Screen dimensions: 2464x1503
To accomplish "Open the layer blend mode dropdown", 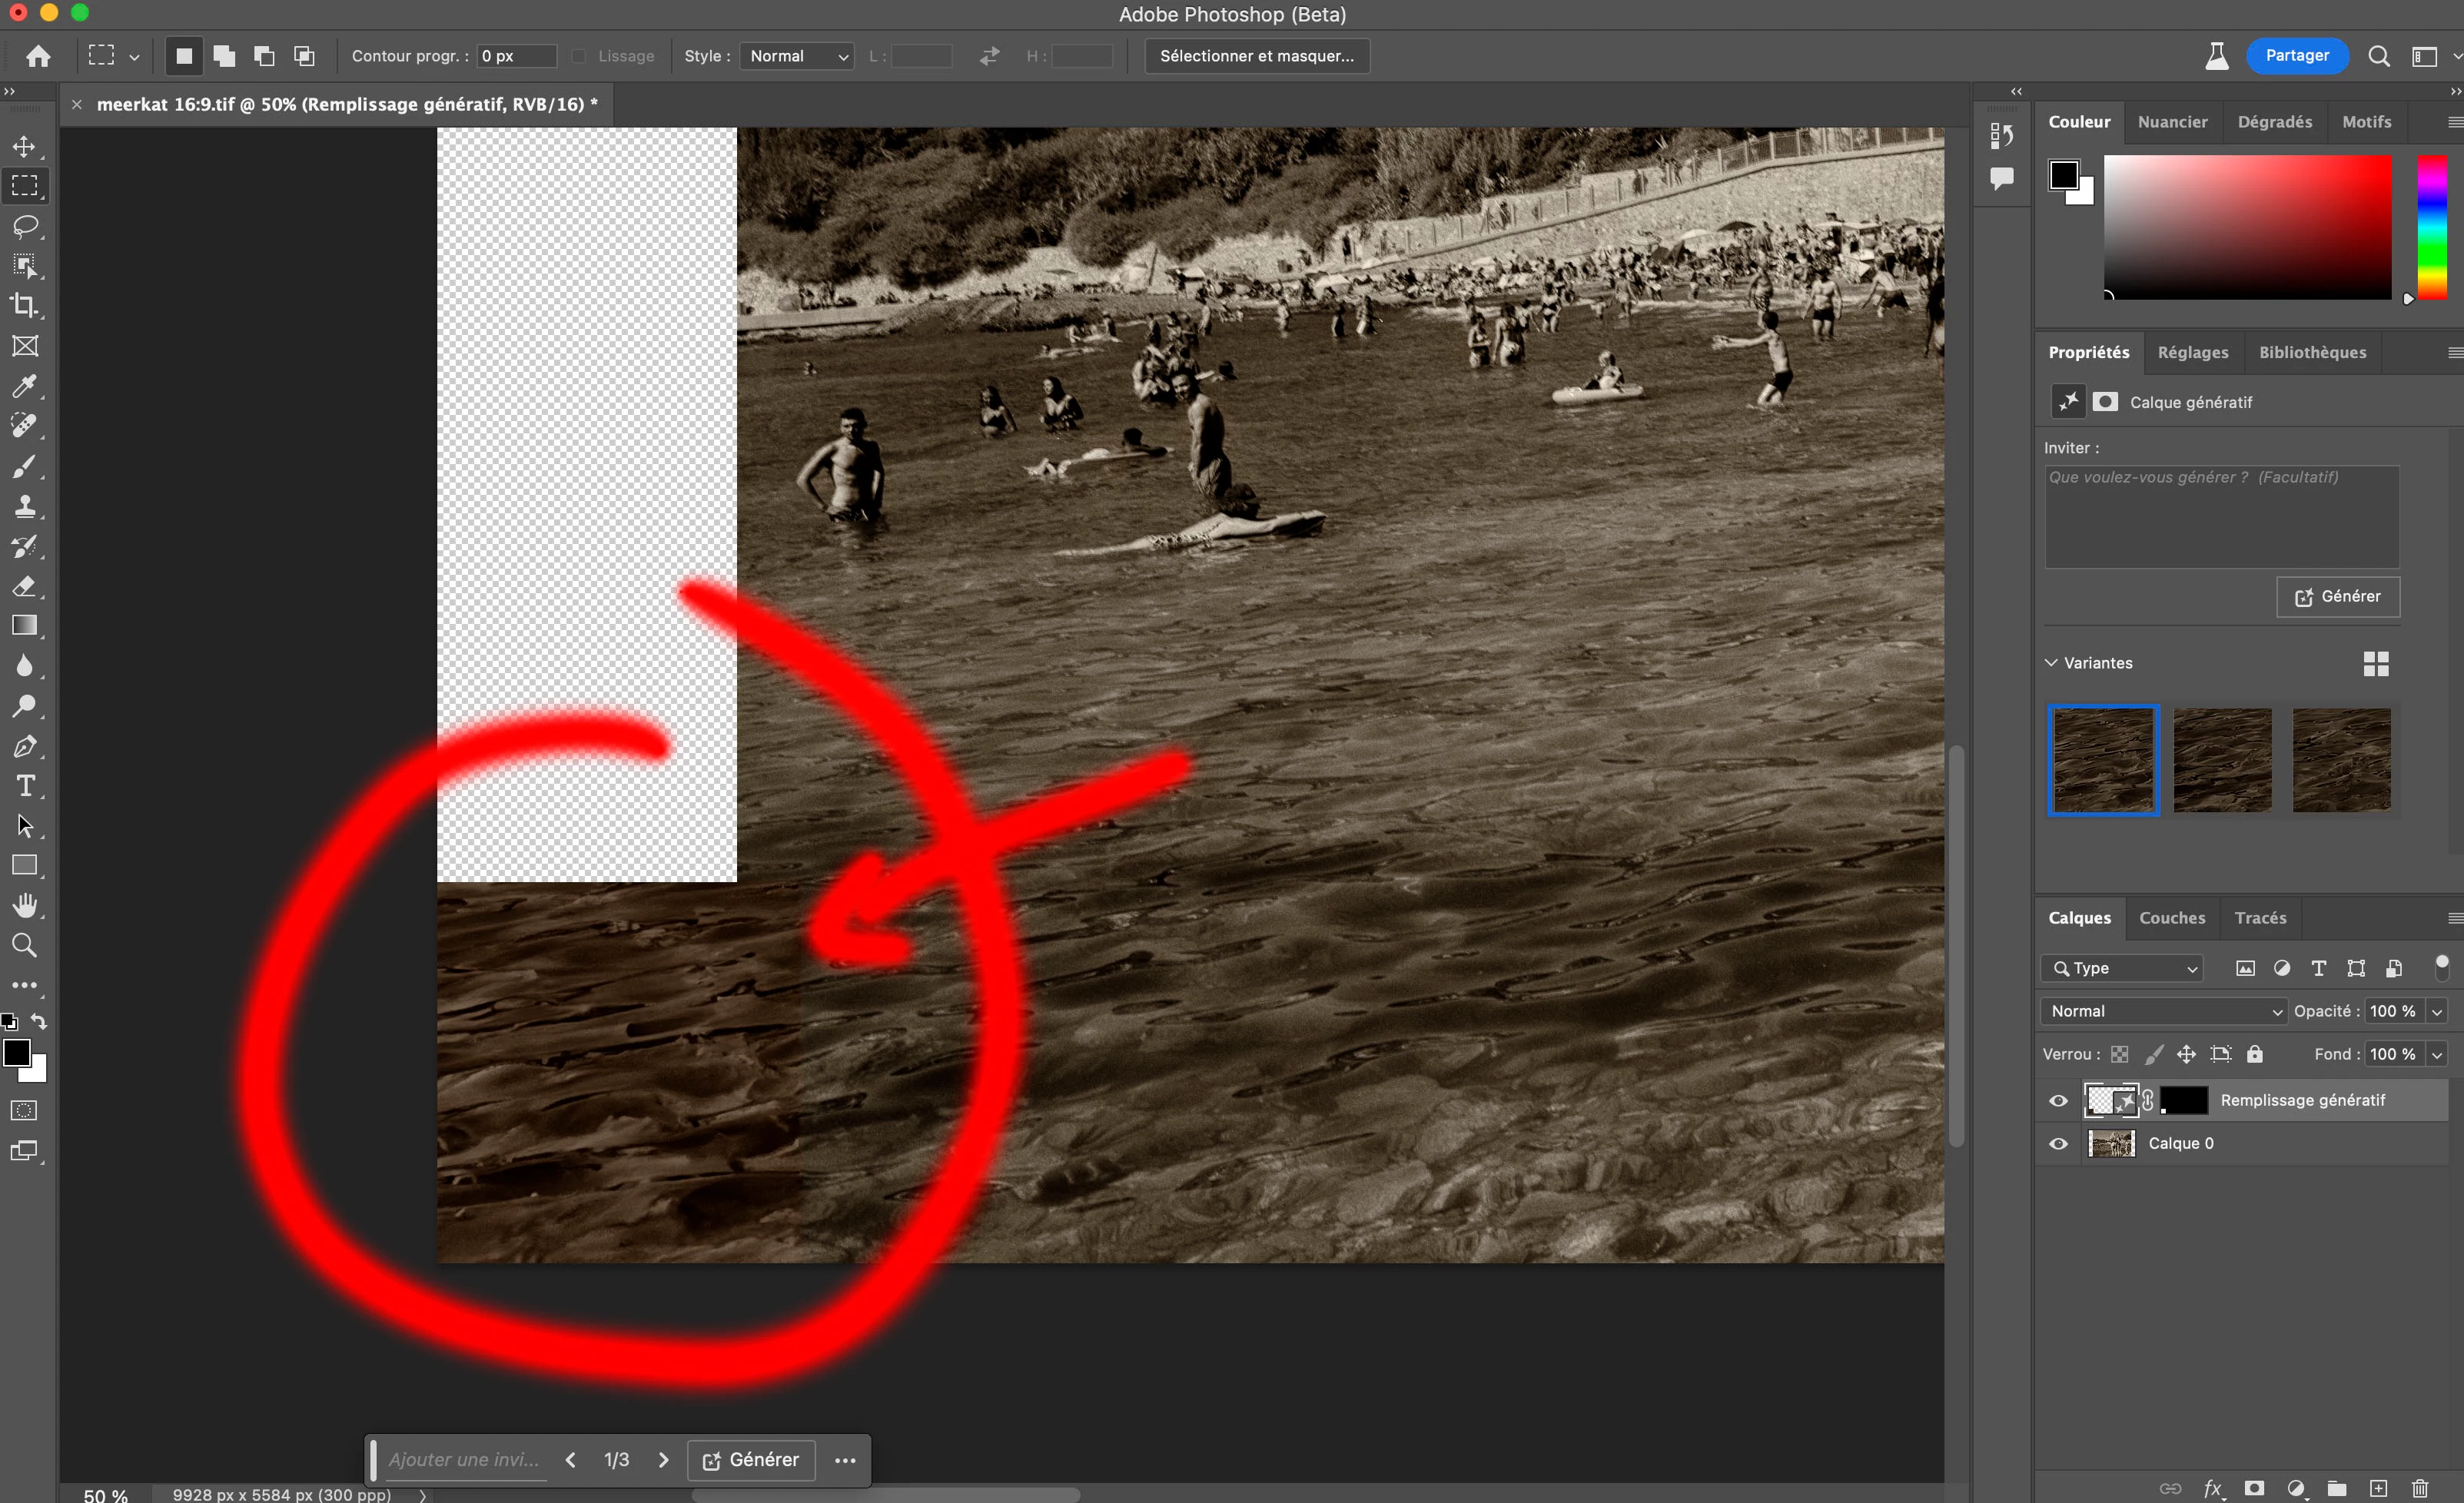I will (2163, 1011).
